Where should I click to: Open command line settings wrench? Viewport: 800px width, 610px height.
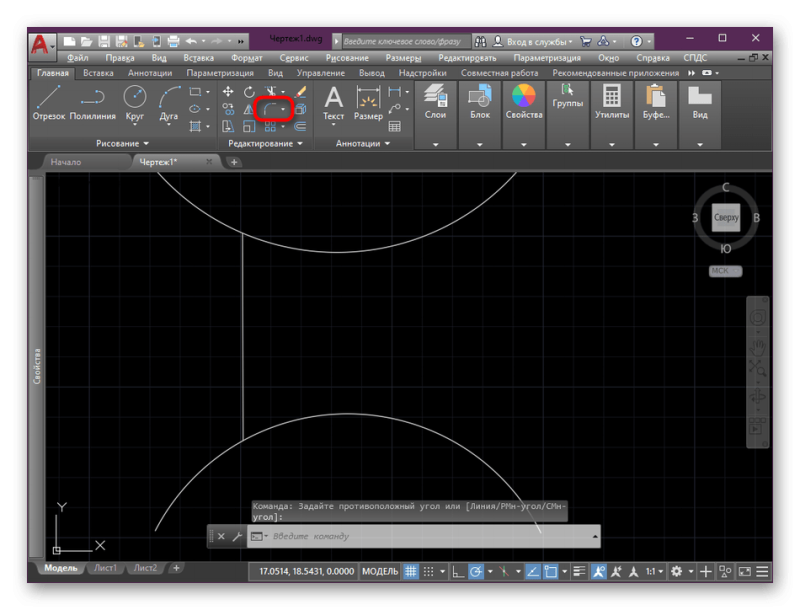[237, 537]
